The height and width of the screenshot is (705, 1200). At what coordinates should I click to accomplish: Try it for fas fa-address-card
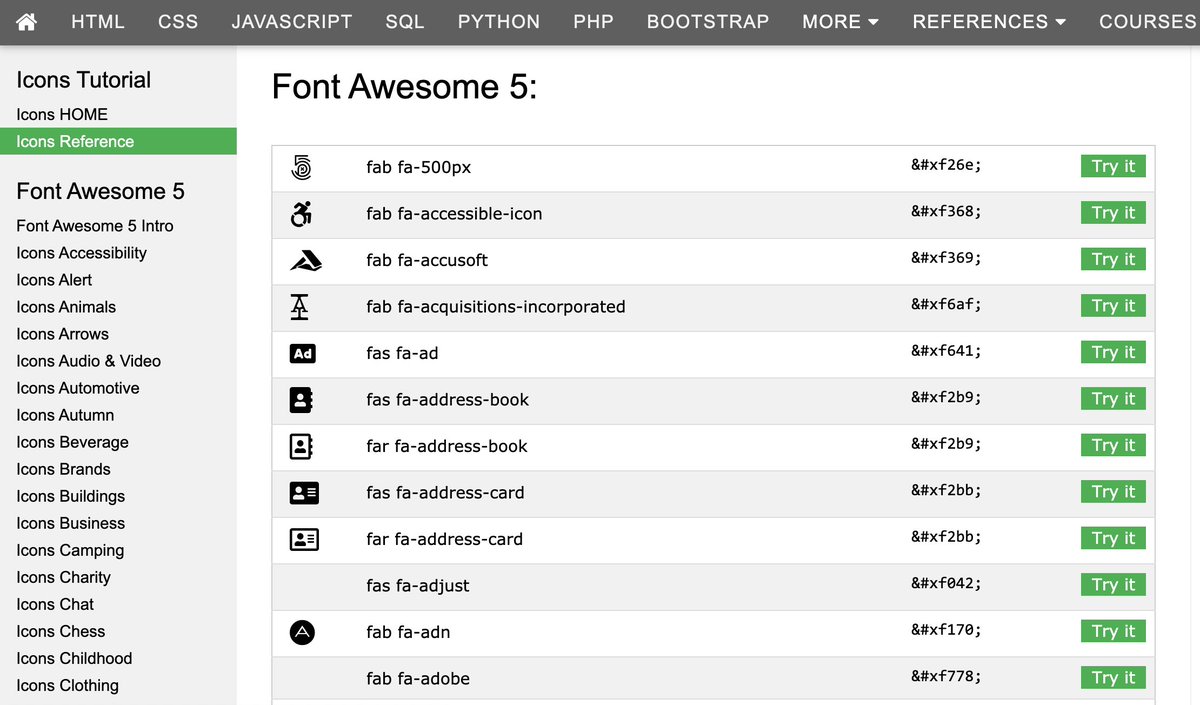click(x=1113, y=492)
